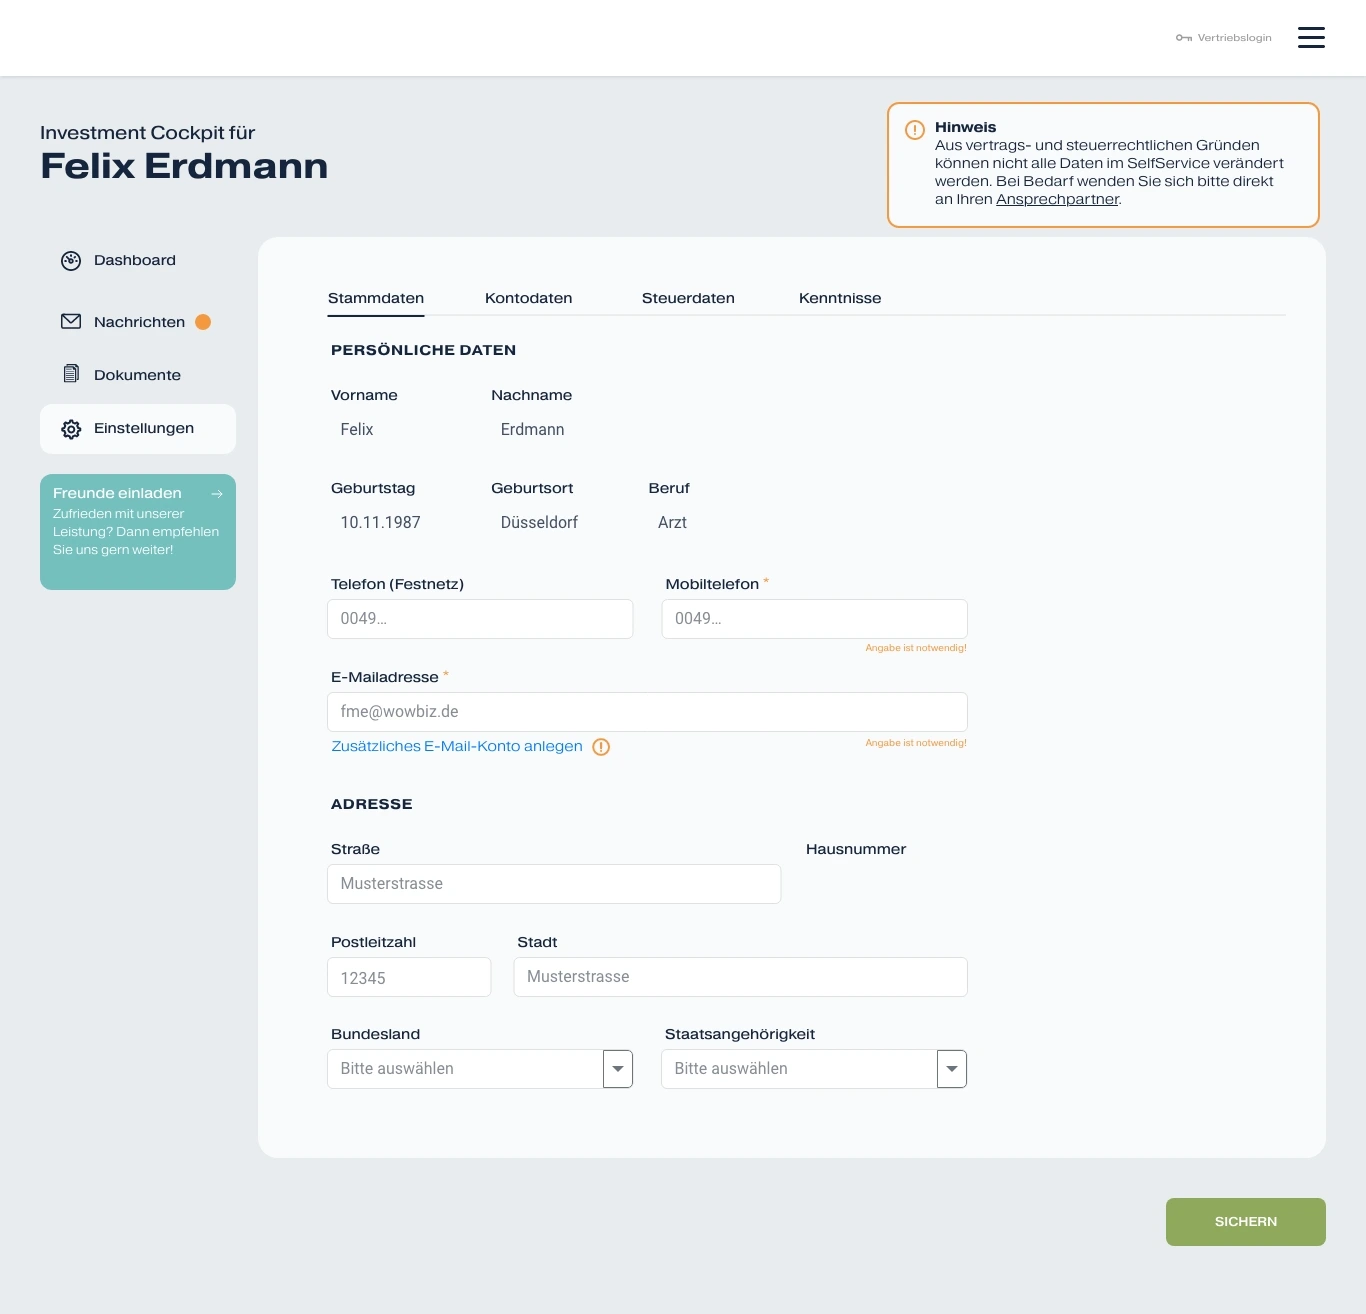The width and height of the screenshot is (1366, 1314).
Task: Click the Einstellungen gear icon
Action: (x=71, y=429)
